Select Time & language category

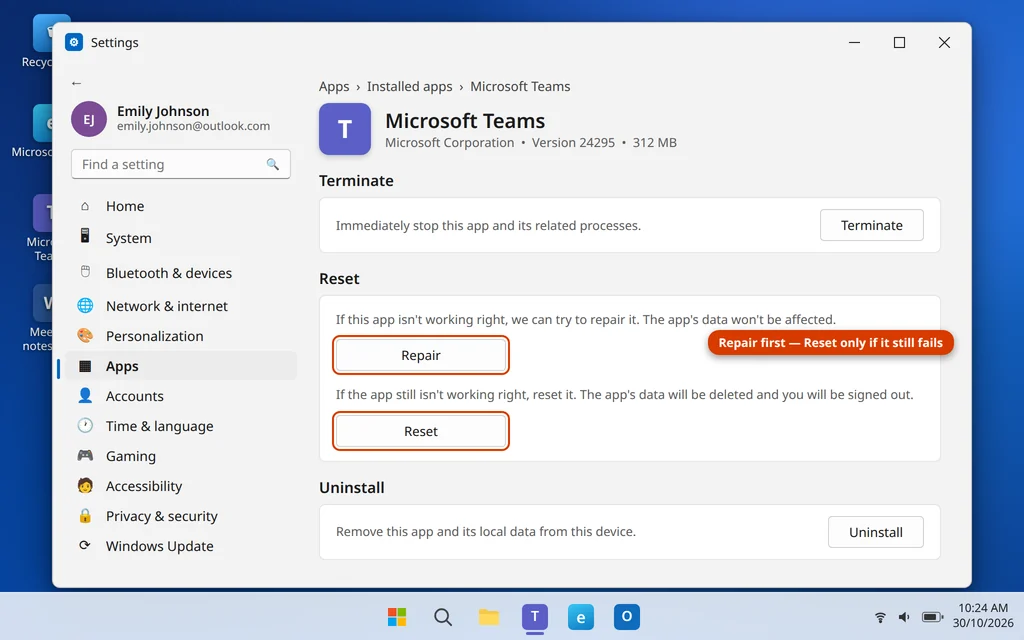pos(180,426)
